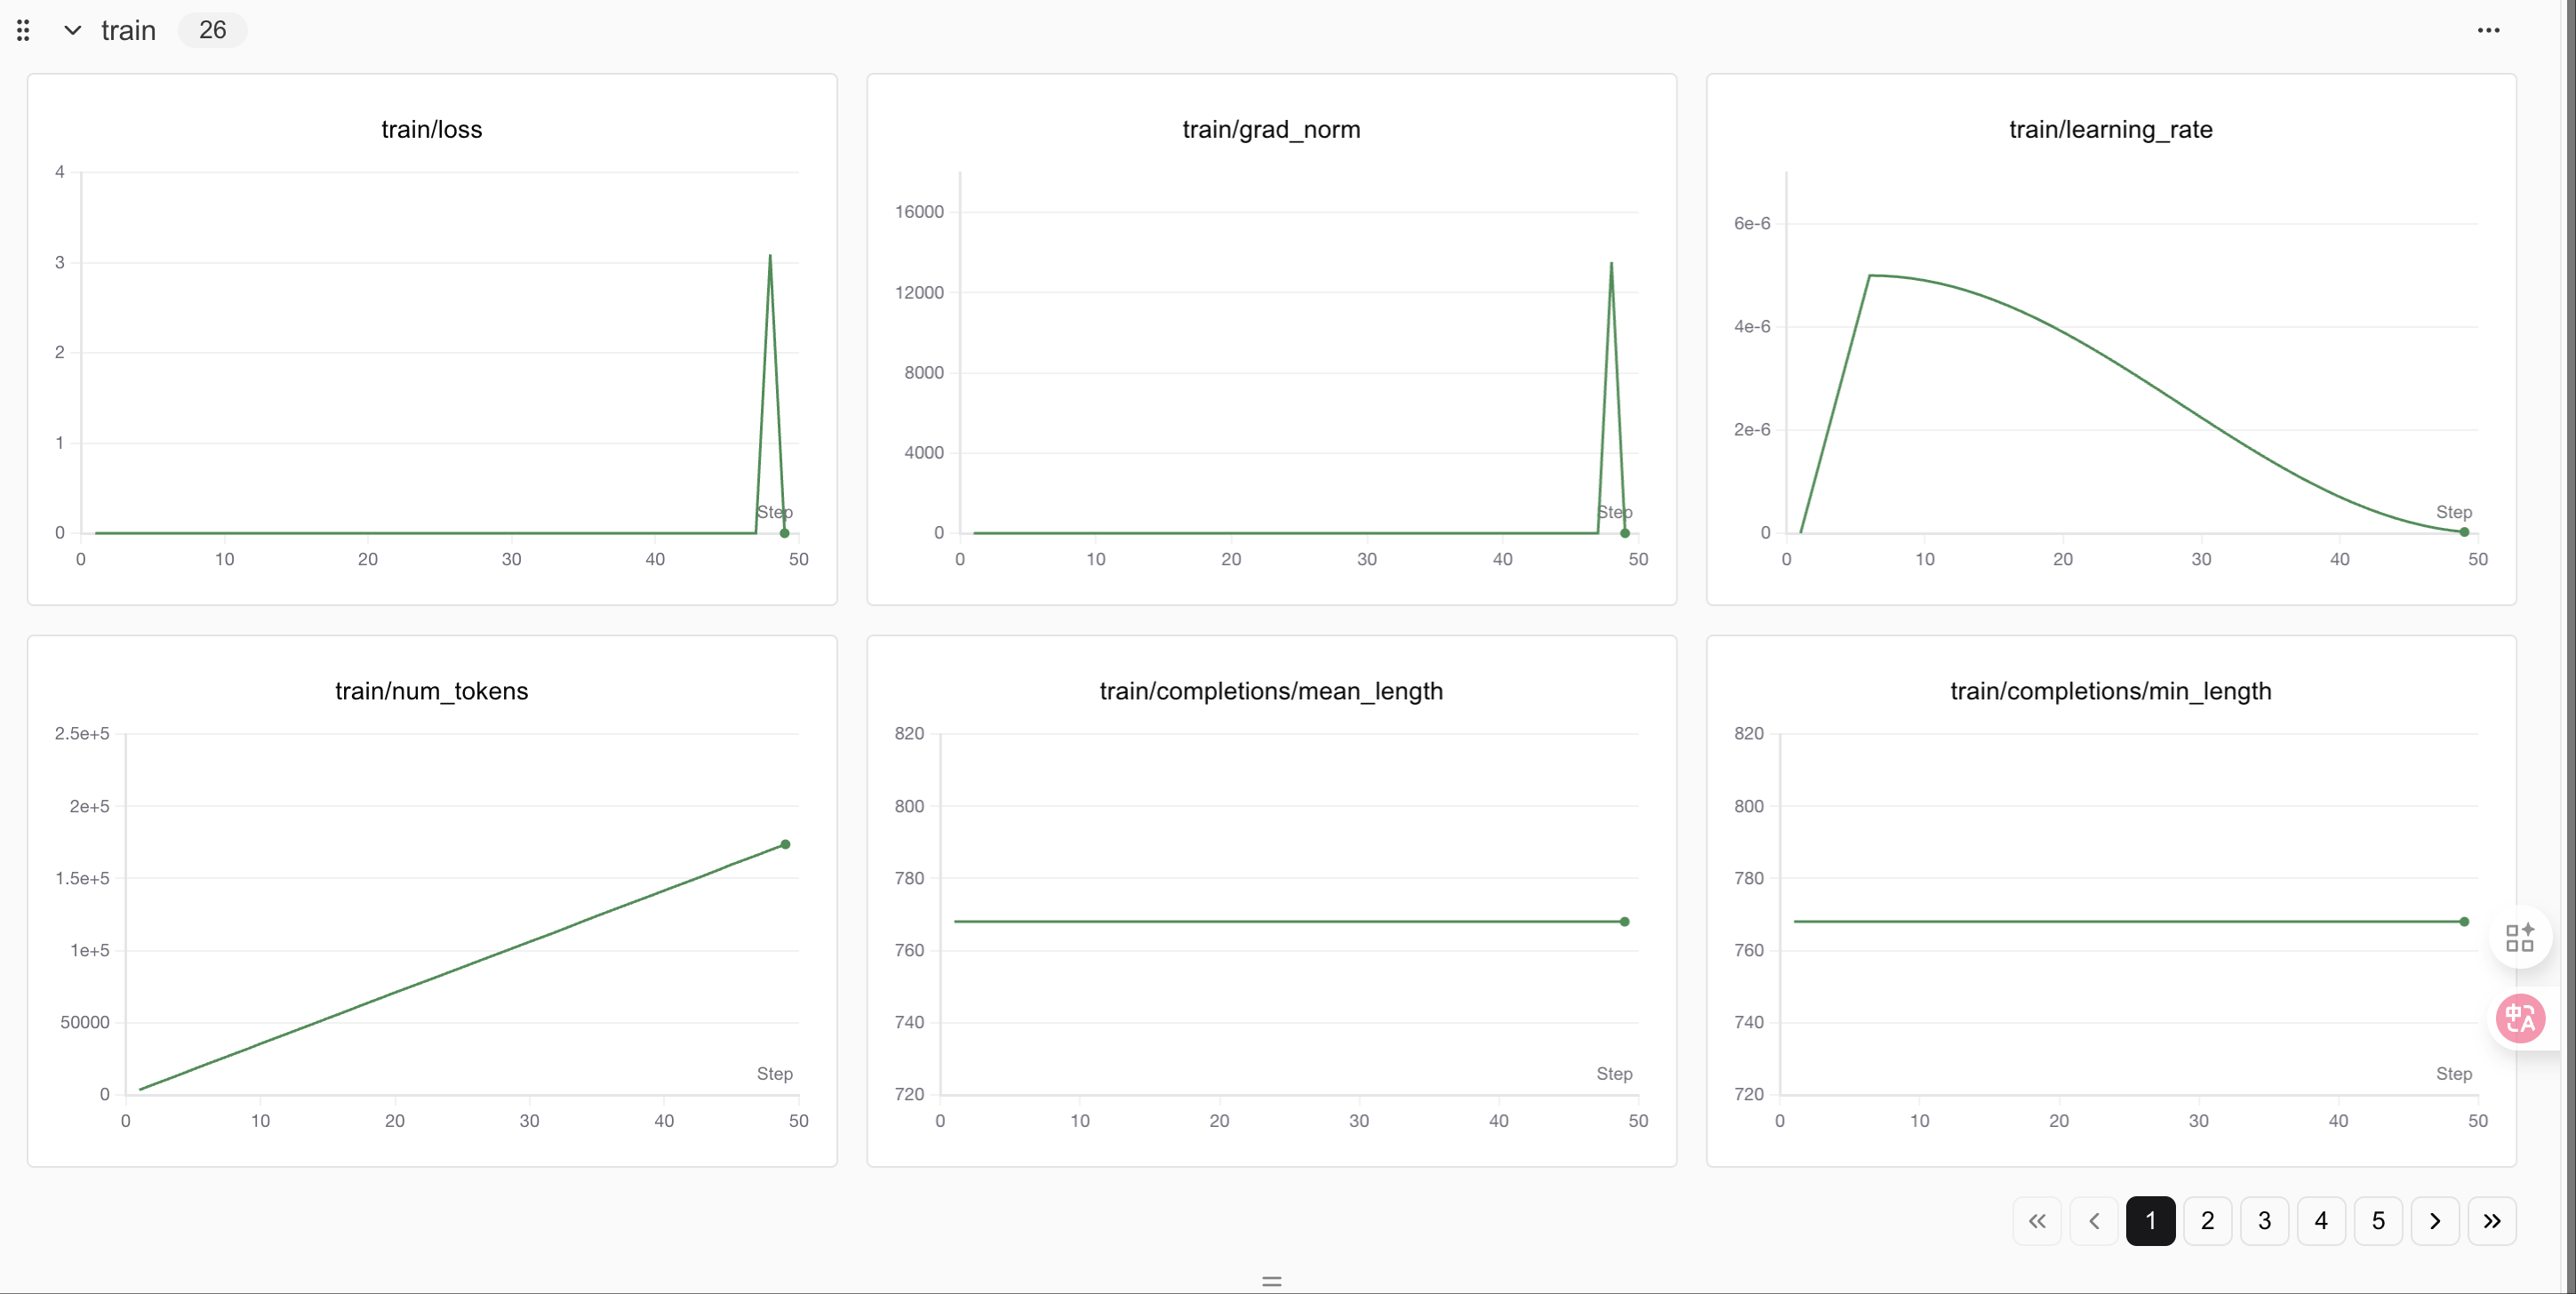Viewport: 2576px width, 1294px height.
Task: Click the pink translate floating icon
Action: [2519, 1018]
